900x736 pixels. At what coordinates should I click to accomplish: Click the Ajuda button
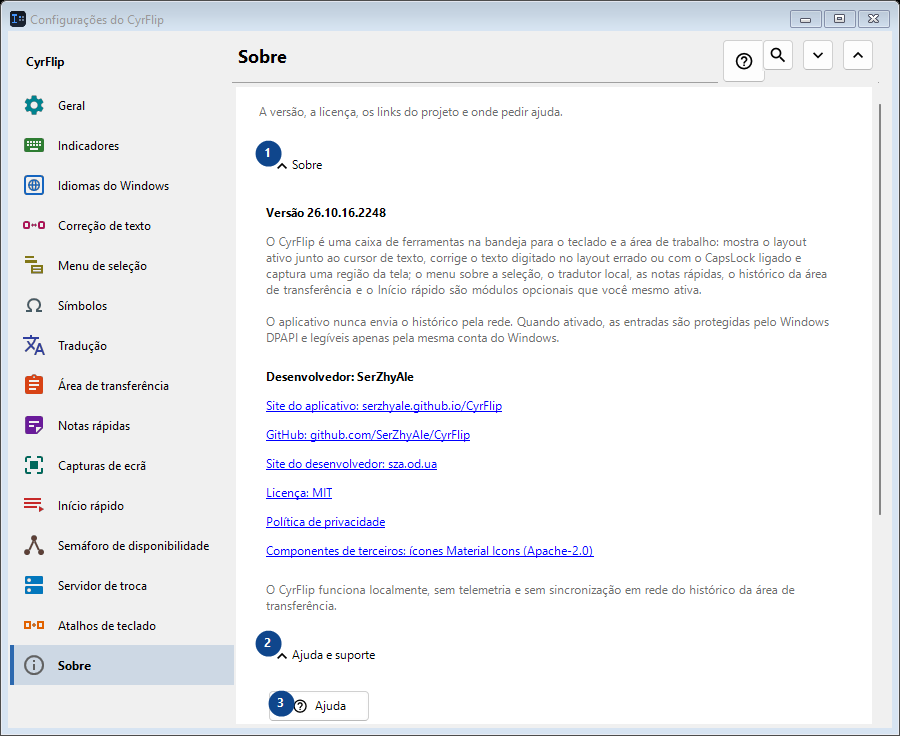click(x=319, y=706)
